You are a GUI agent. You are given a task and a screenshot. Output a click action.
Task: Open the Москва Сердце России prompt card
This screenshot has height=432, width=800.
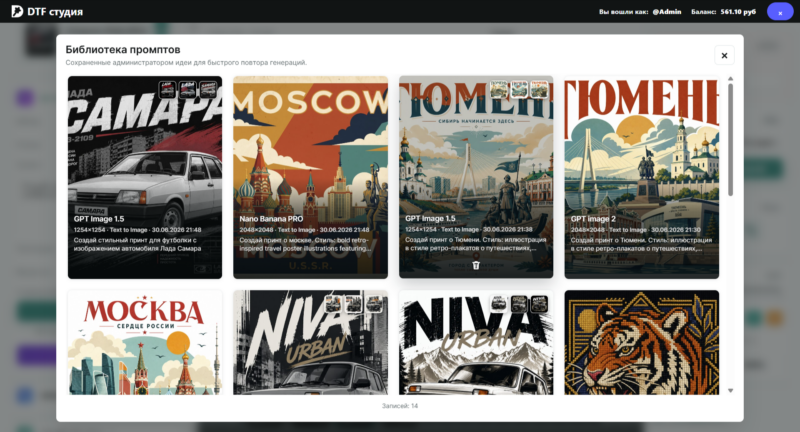[145, 343]
